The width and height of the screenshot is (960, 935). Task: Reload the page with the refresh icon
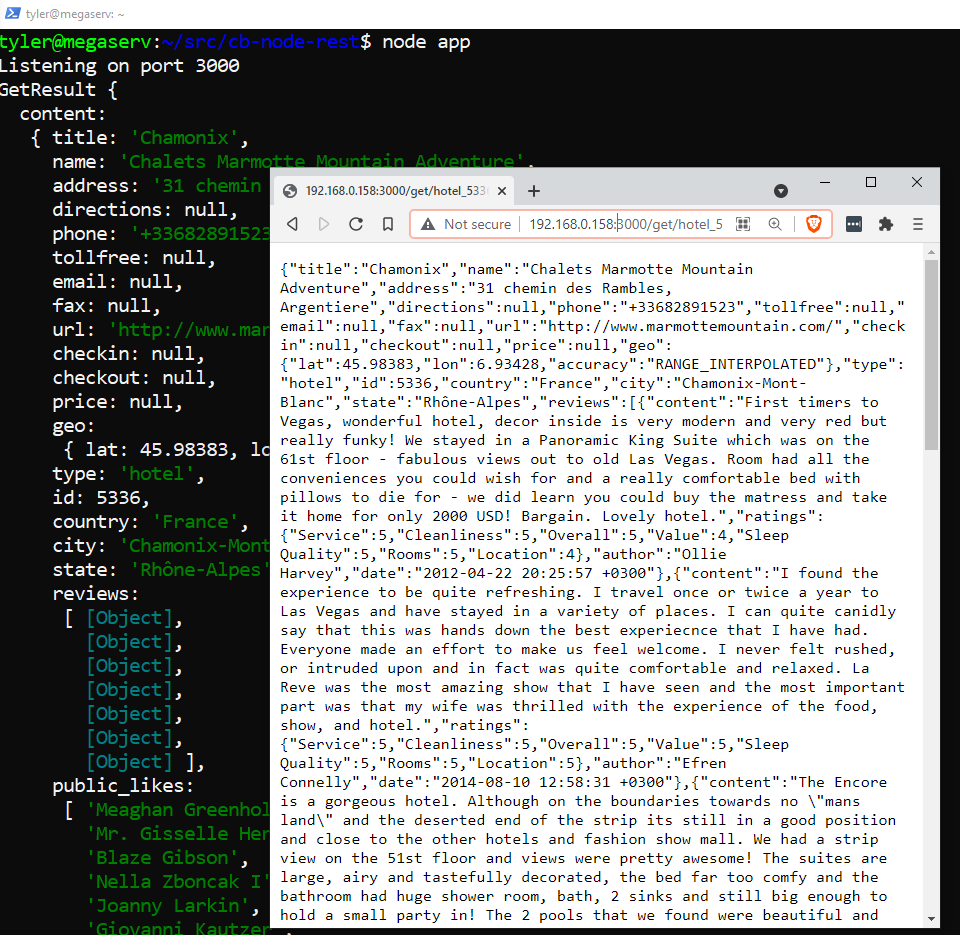coord(356,224)
